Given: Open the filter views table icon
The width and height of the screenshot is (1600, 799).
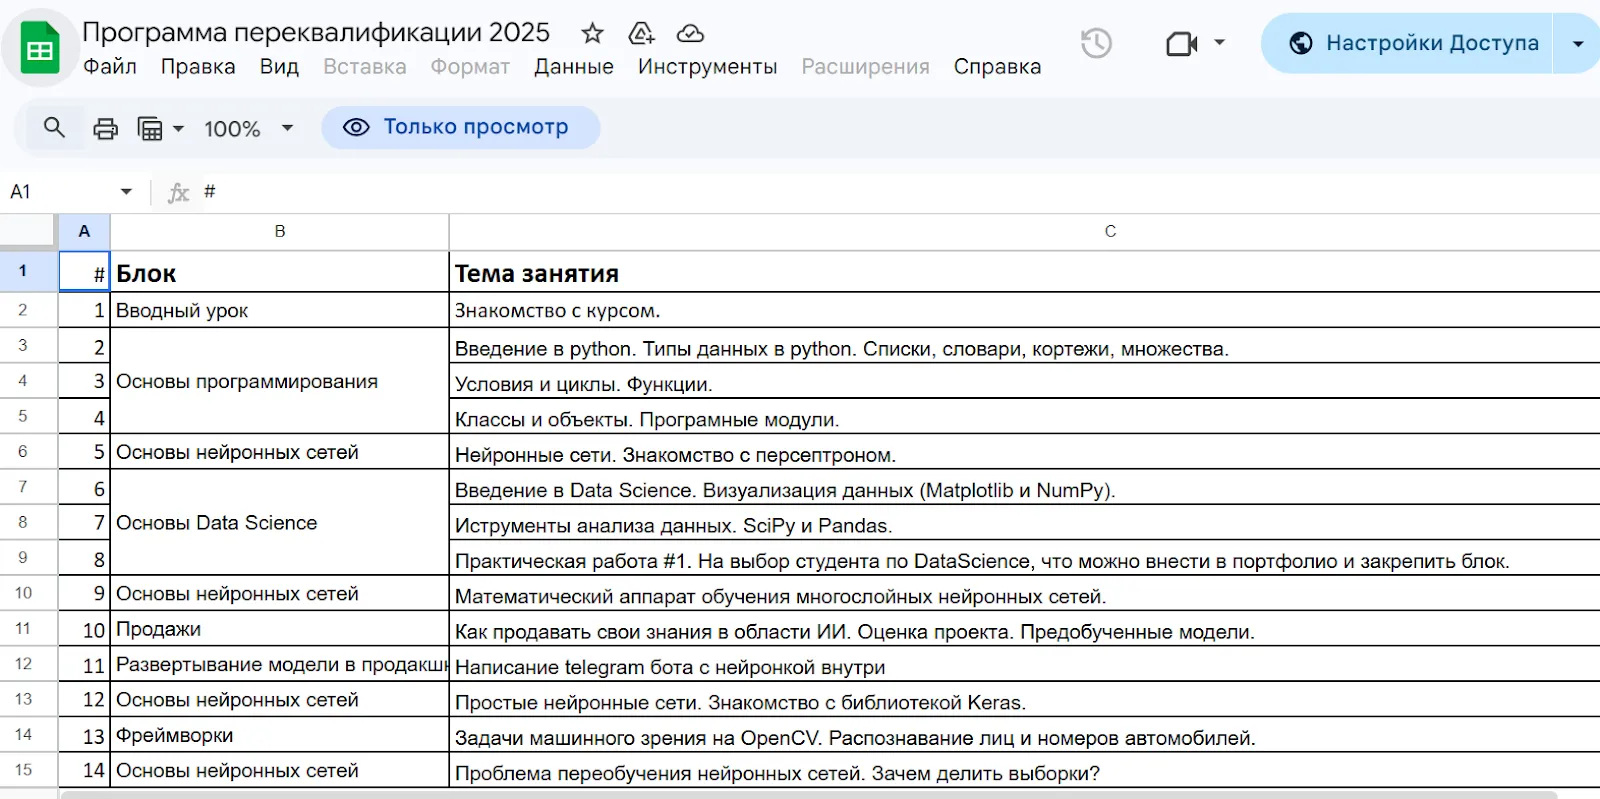Looking at the screenshot, I should (x=150, y=129).
